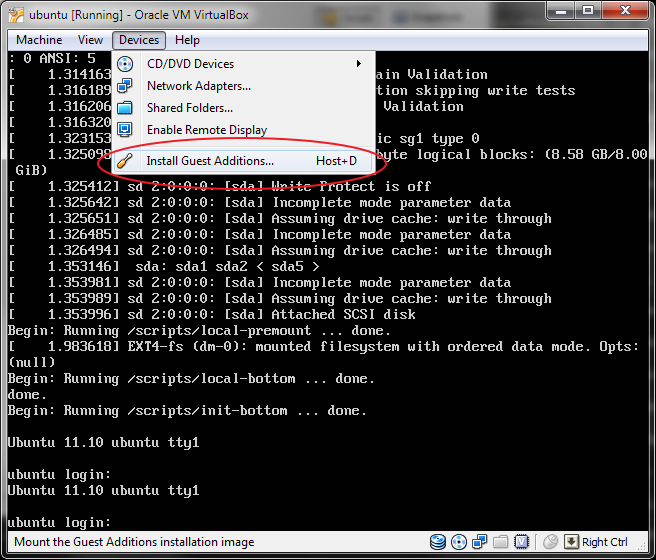Click the 'Attached SCSI disk' console line

(x=212, y=315)
